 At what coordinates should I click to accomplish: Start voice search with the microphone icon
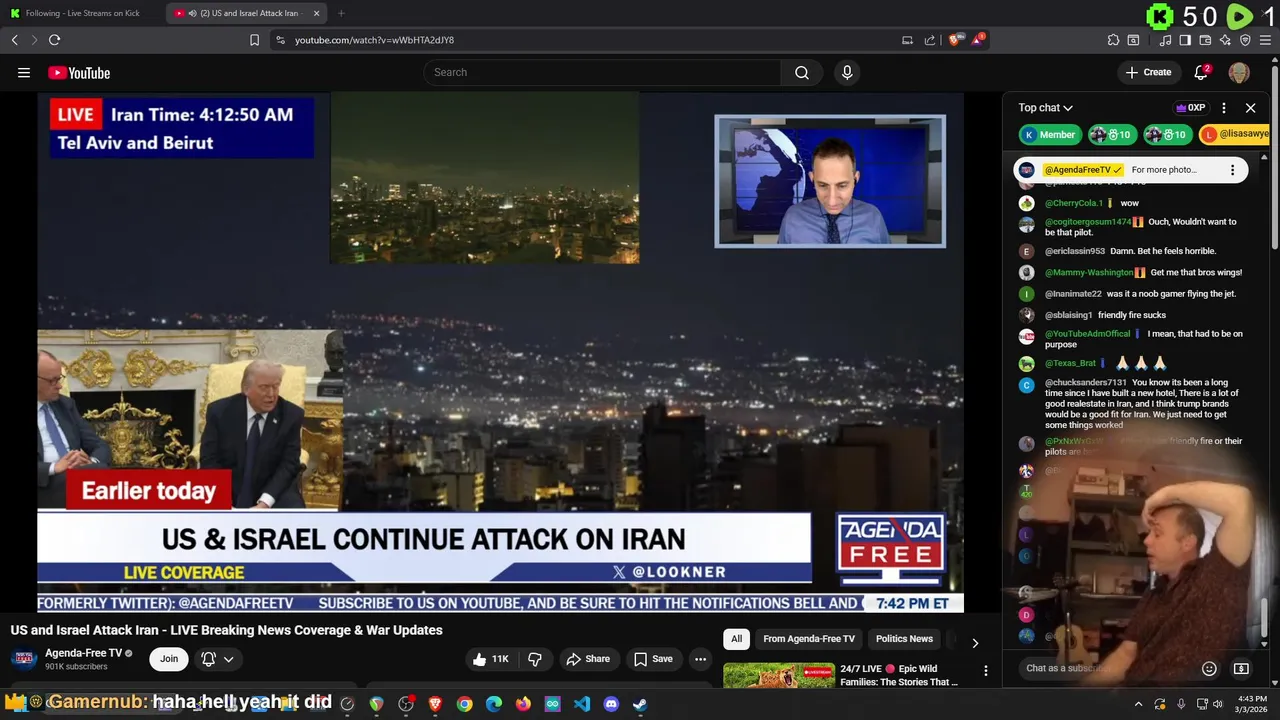click(847, 72)
